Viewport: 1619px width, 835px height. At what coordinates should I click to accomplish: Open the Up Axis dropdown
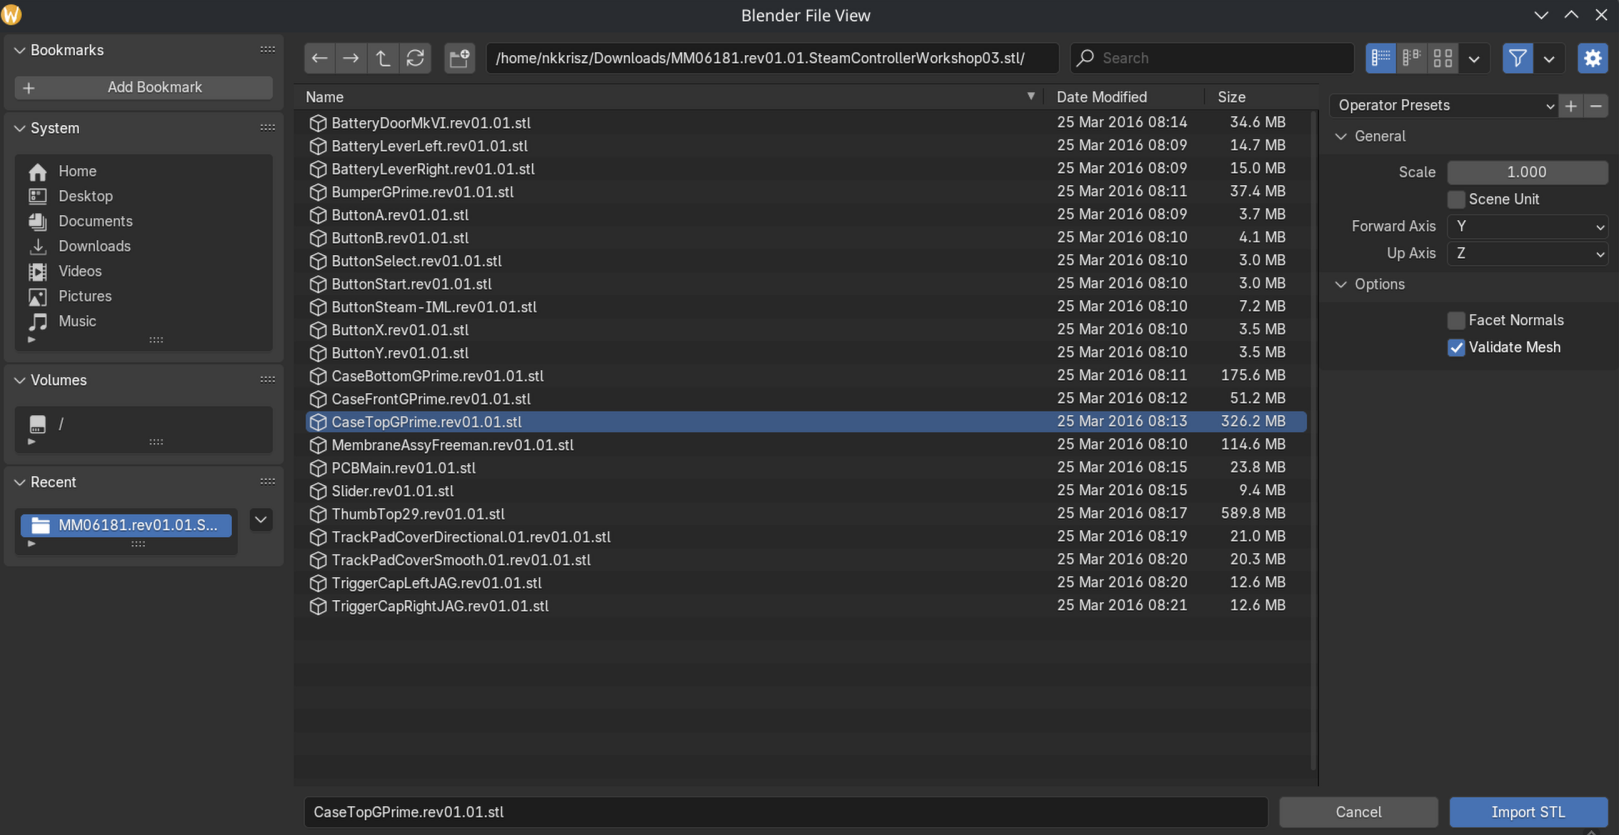[1527, 253]
